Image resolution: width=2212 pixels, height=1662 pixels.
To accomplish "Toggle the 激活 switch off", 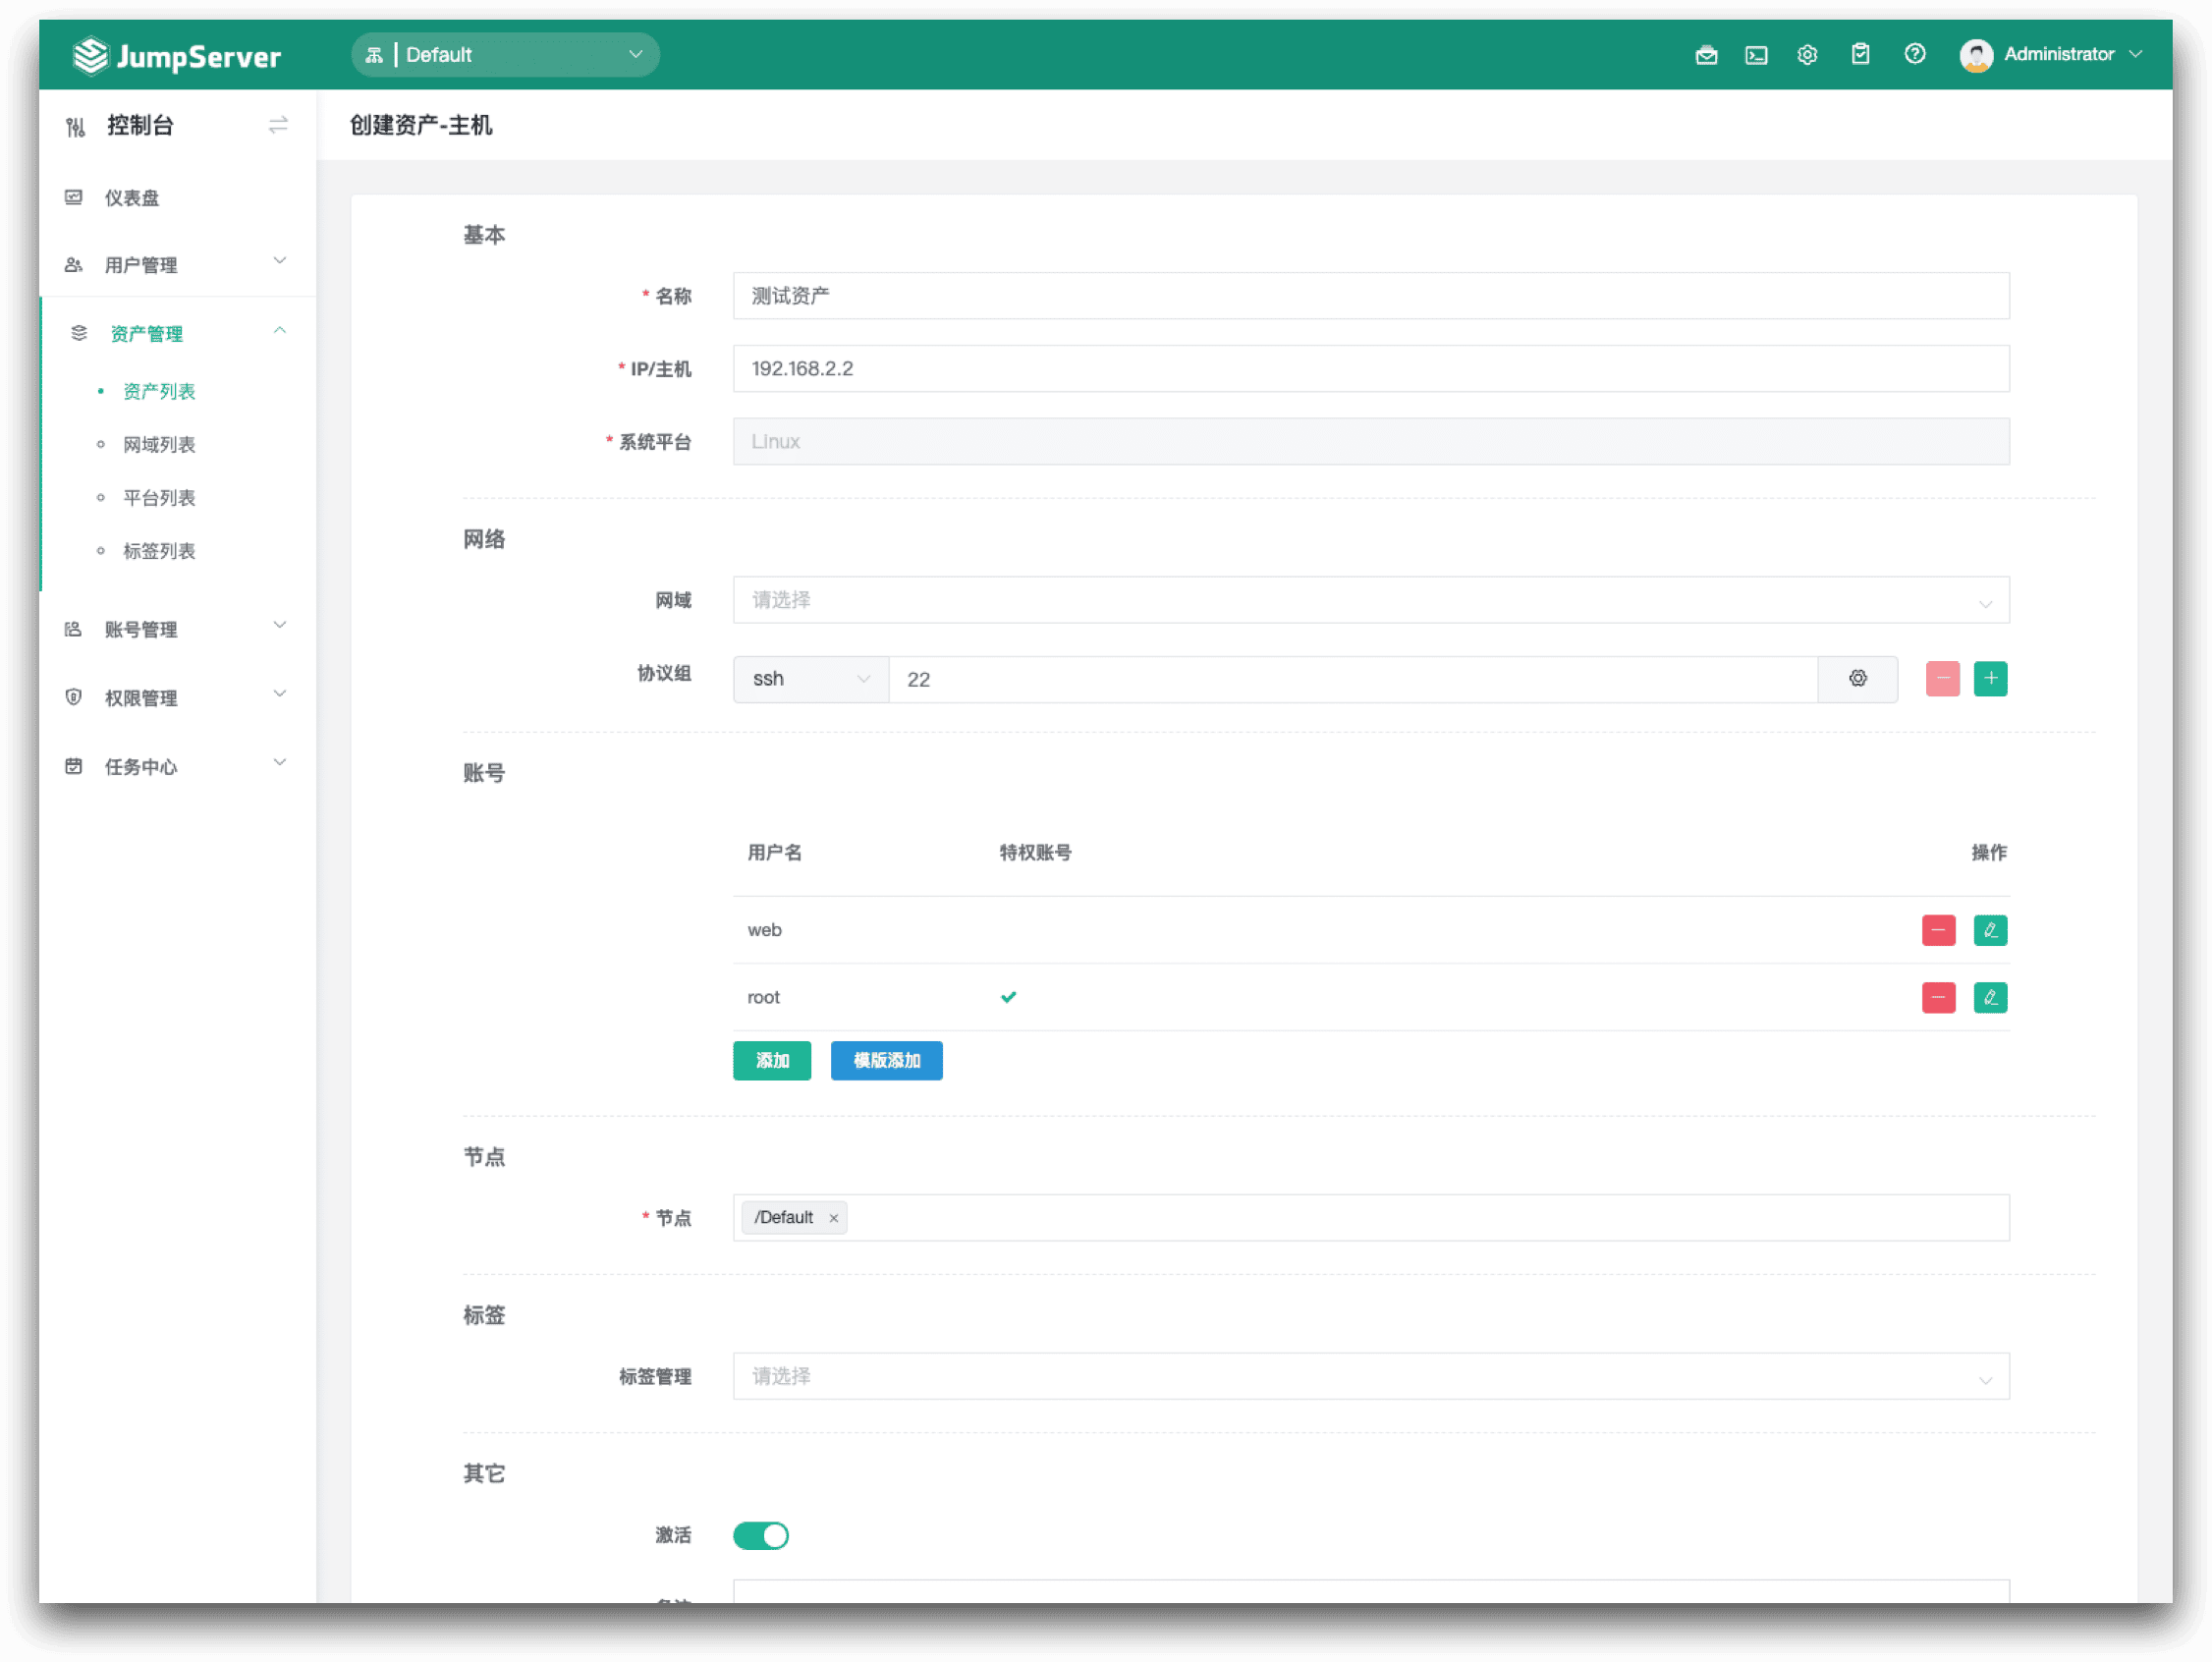I will [761, 1535].
